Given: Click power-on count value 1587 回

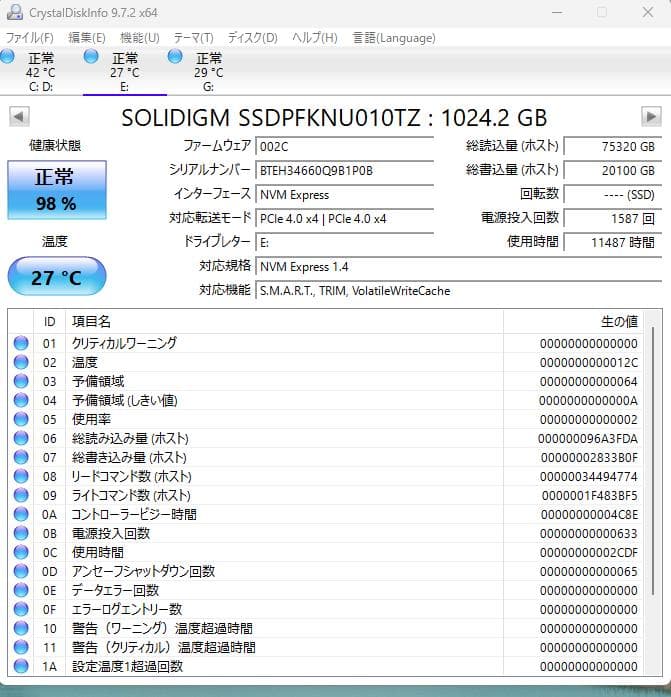Looking at the screenshot, I should [613, 218].
